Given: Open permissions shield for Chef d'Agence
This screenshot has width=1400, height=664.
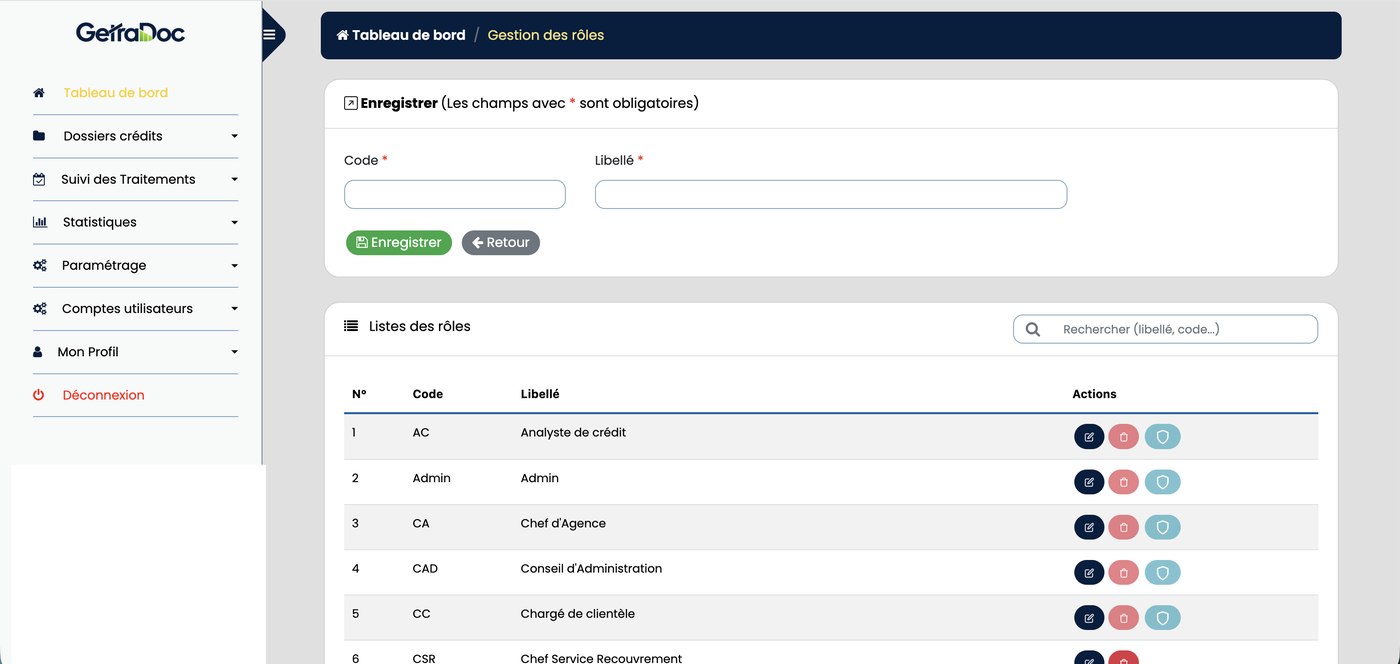Looking at the screenshot, I should [x=1162, y=527].
